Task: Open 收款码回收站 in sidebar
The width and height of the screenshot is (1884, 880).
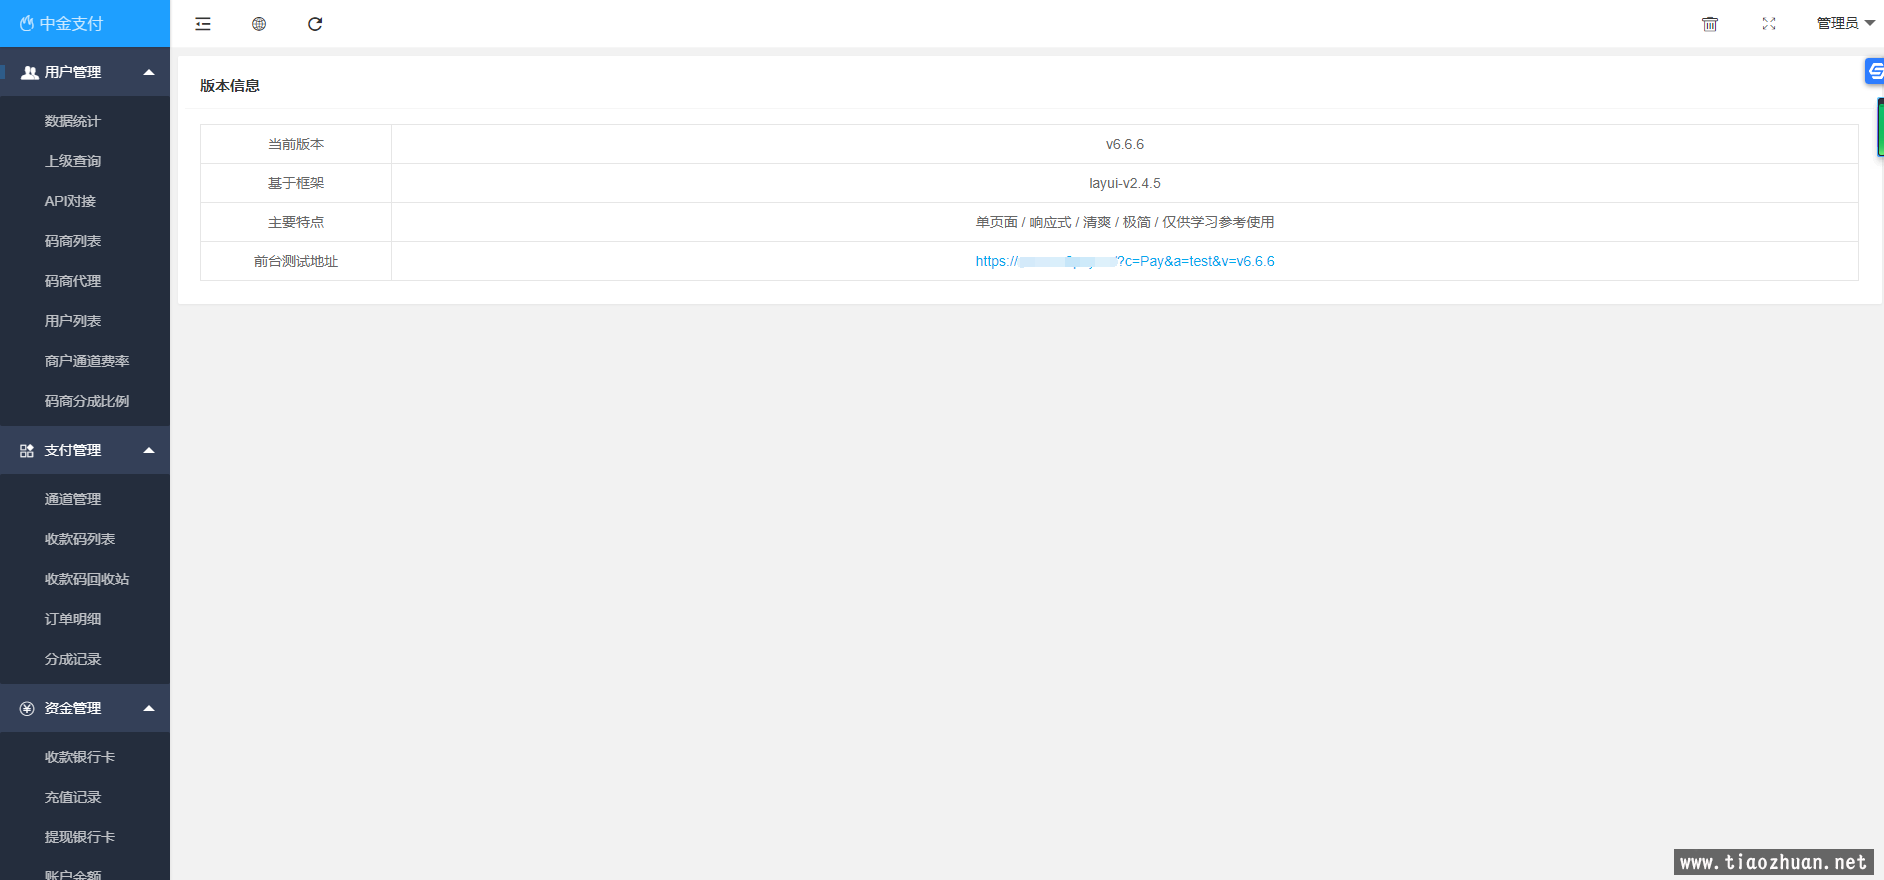Action: tap(87, 579)
